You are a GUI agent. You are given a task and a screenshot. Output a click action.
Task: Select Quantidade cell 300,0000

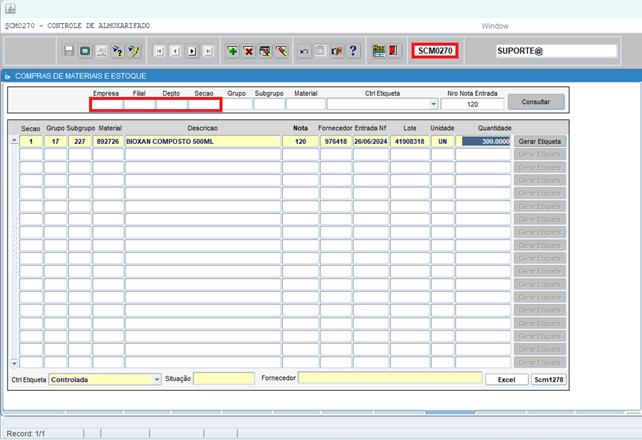[x=483, y=141]
